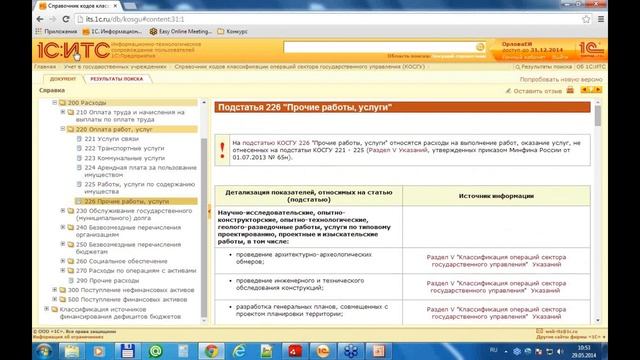Open the Раздел V Указаний link in notice
The image size is (640, 360).
(398, 150)
